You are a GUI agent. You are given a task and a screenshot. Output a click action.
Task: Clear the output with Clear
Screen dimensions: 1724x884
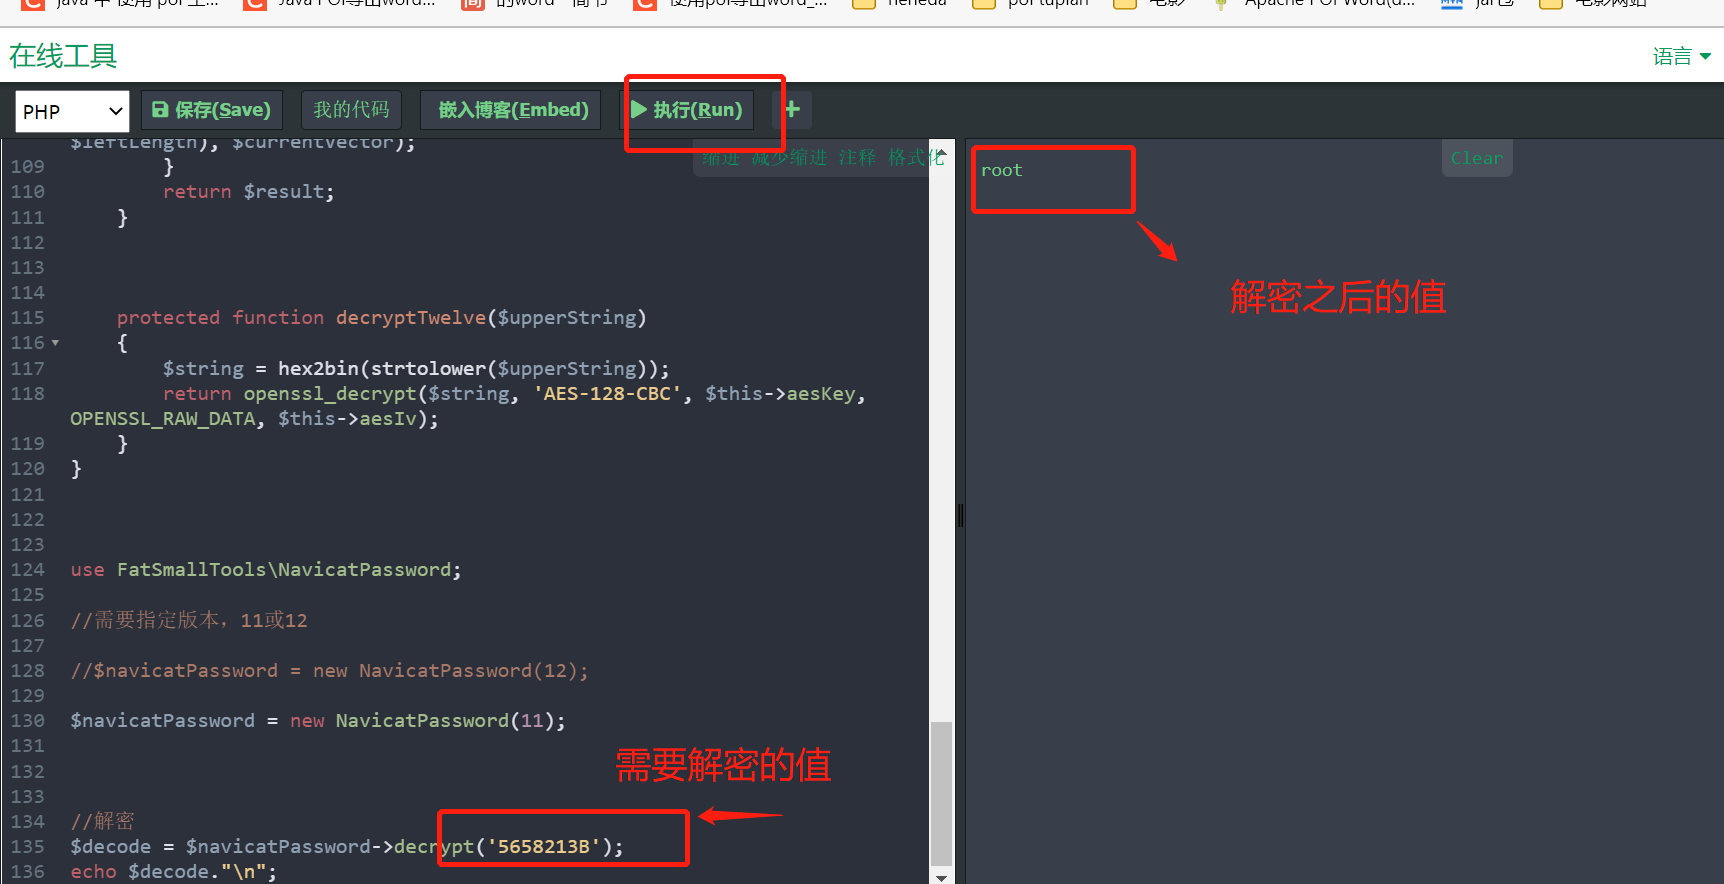[x=1476, y=158]
